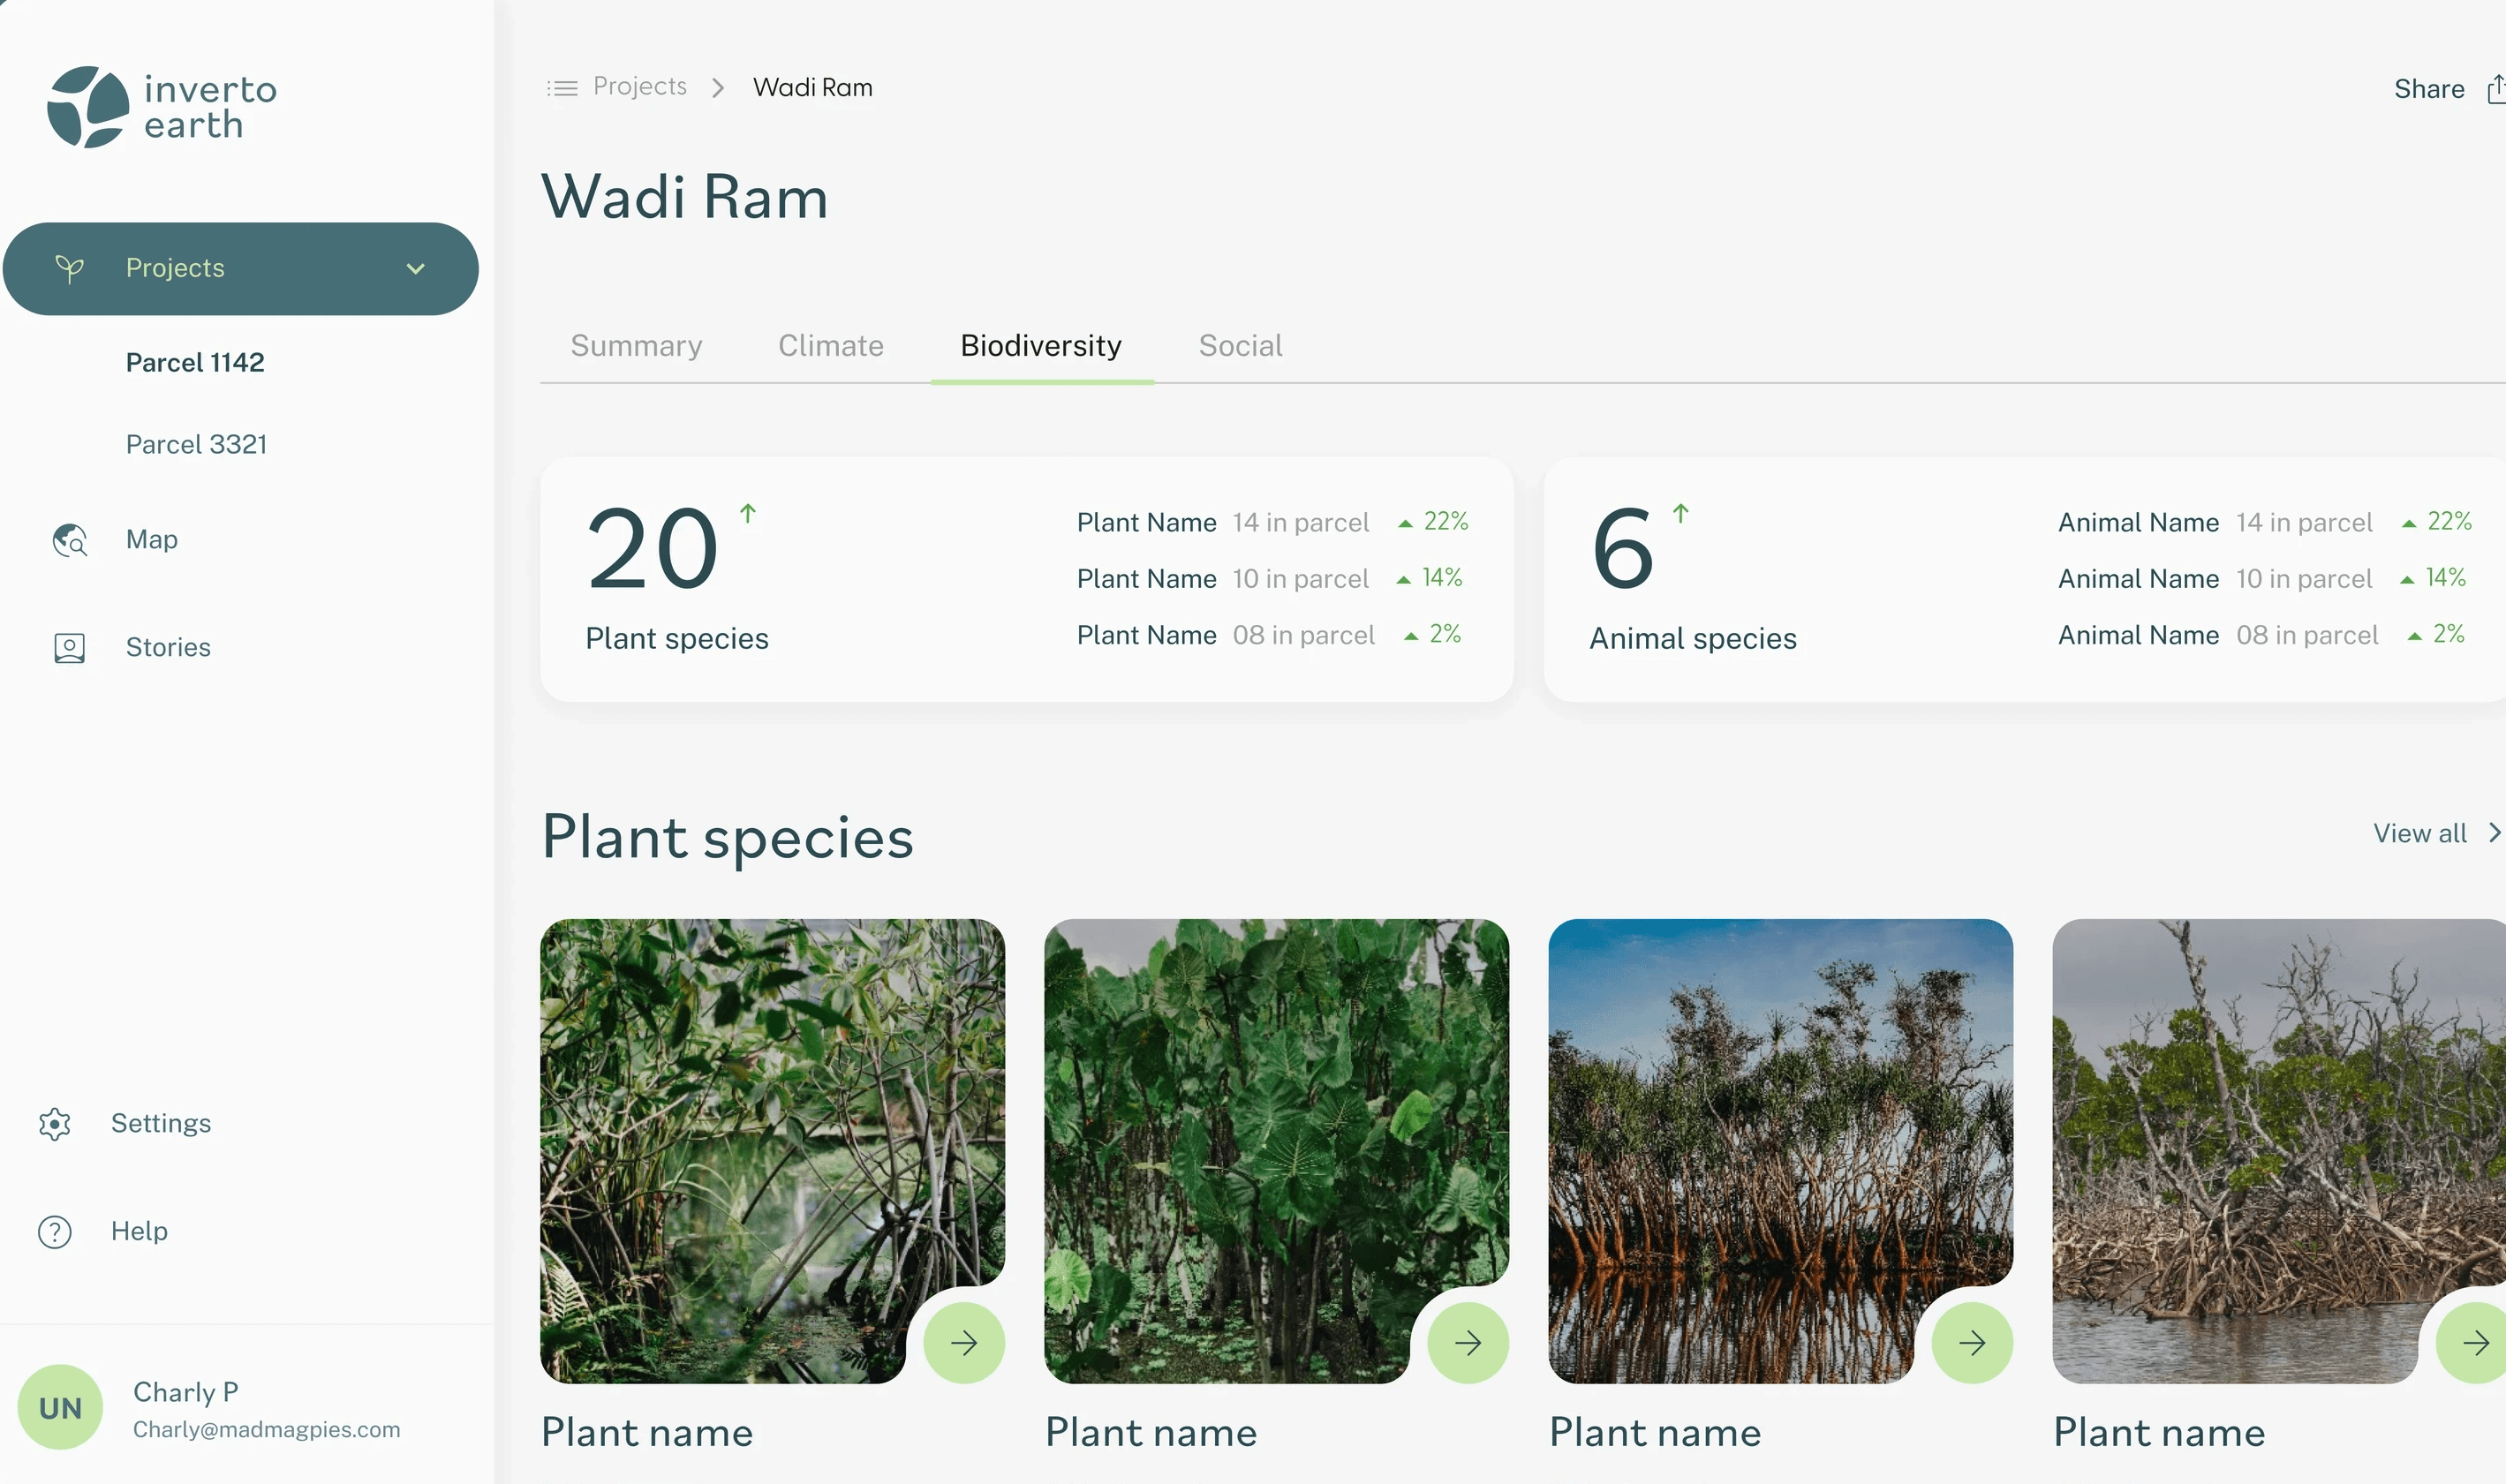The image size is (2506, 1484).
Task: Click the Share label
Action: click(x=2429, y=89)
